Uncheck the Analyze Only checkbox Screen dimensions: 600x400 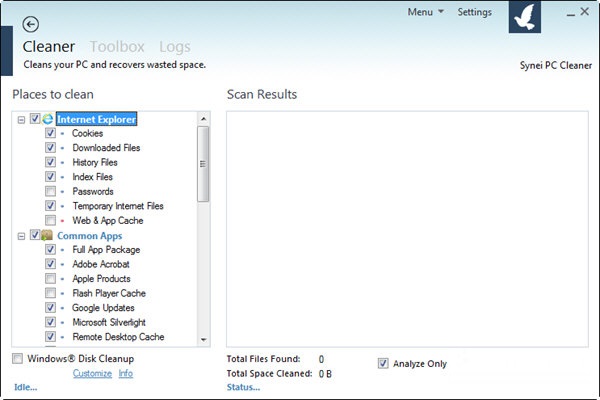click(383, 363)
